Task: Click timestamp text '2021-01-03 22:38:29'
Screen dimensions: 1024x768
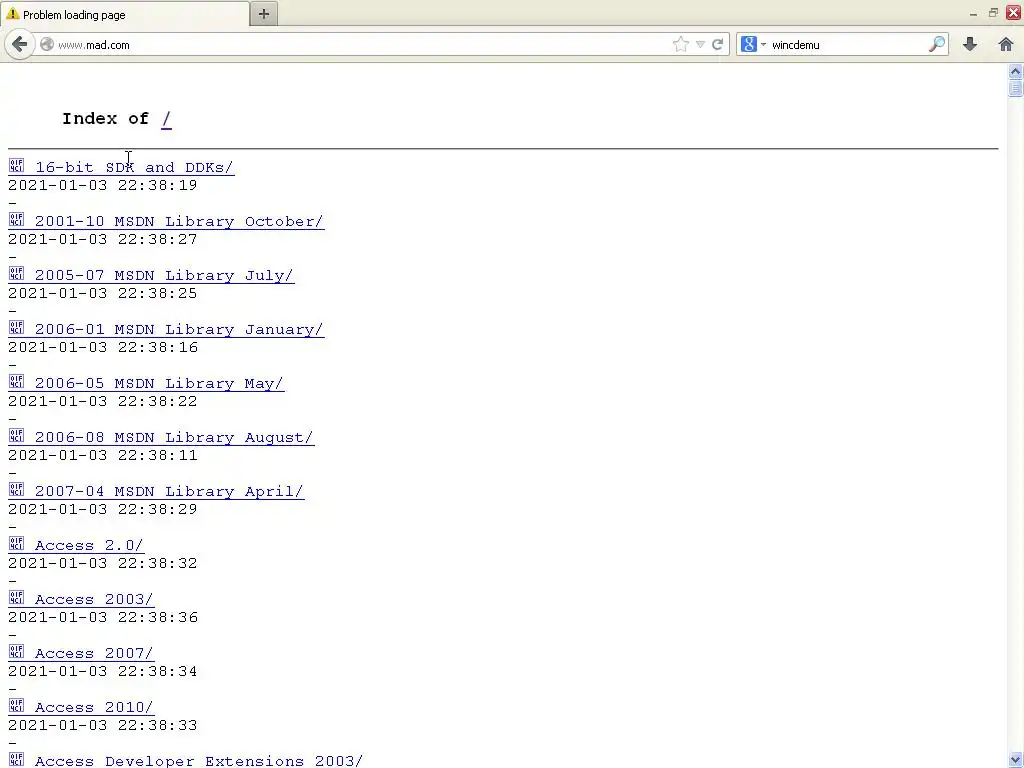Action: pos(103,509)
